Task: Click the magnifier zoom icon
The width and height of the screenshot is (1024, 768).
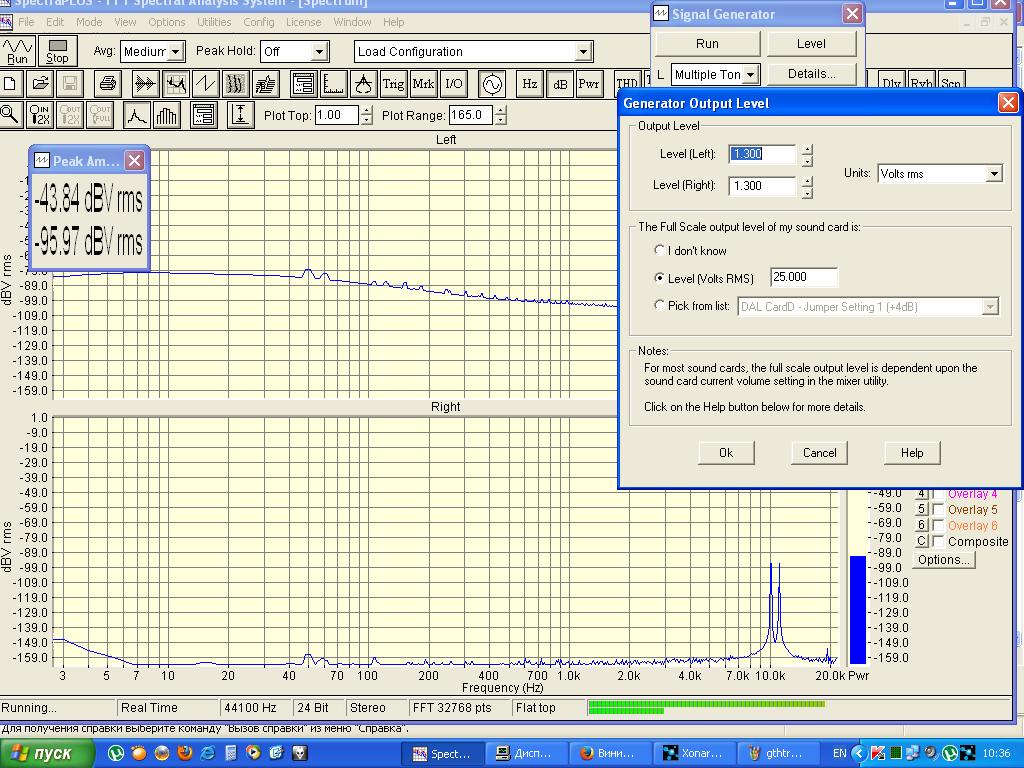Action: (10, 115)
